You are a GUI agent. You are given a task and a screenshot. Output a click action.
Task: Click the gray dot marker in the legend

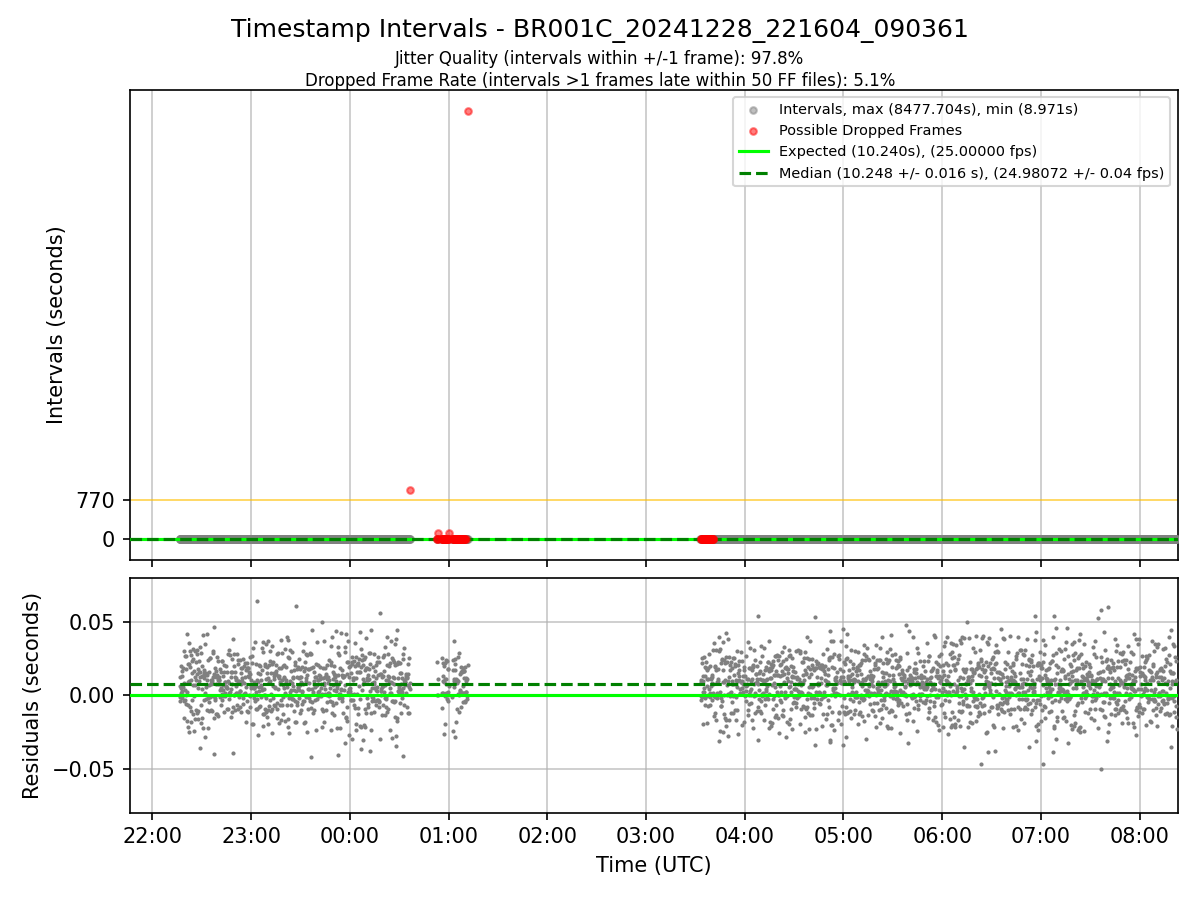pos(754,110)
